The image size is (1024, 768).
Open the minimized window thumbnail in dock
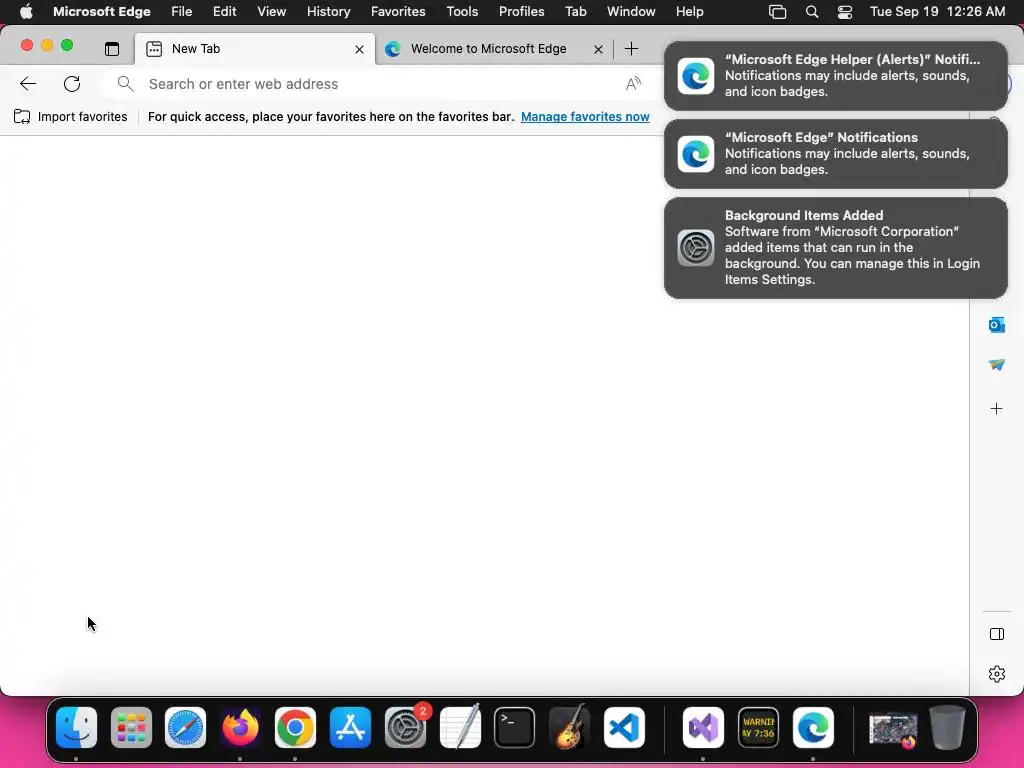click(893, 729)
